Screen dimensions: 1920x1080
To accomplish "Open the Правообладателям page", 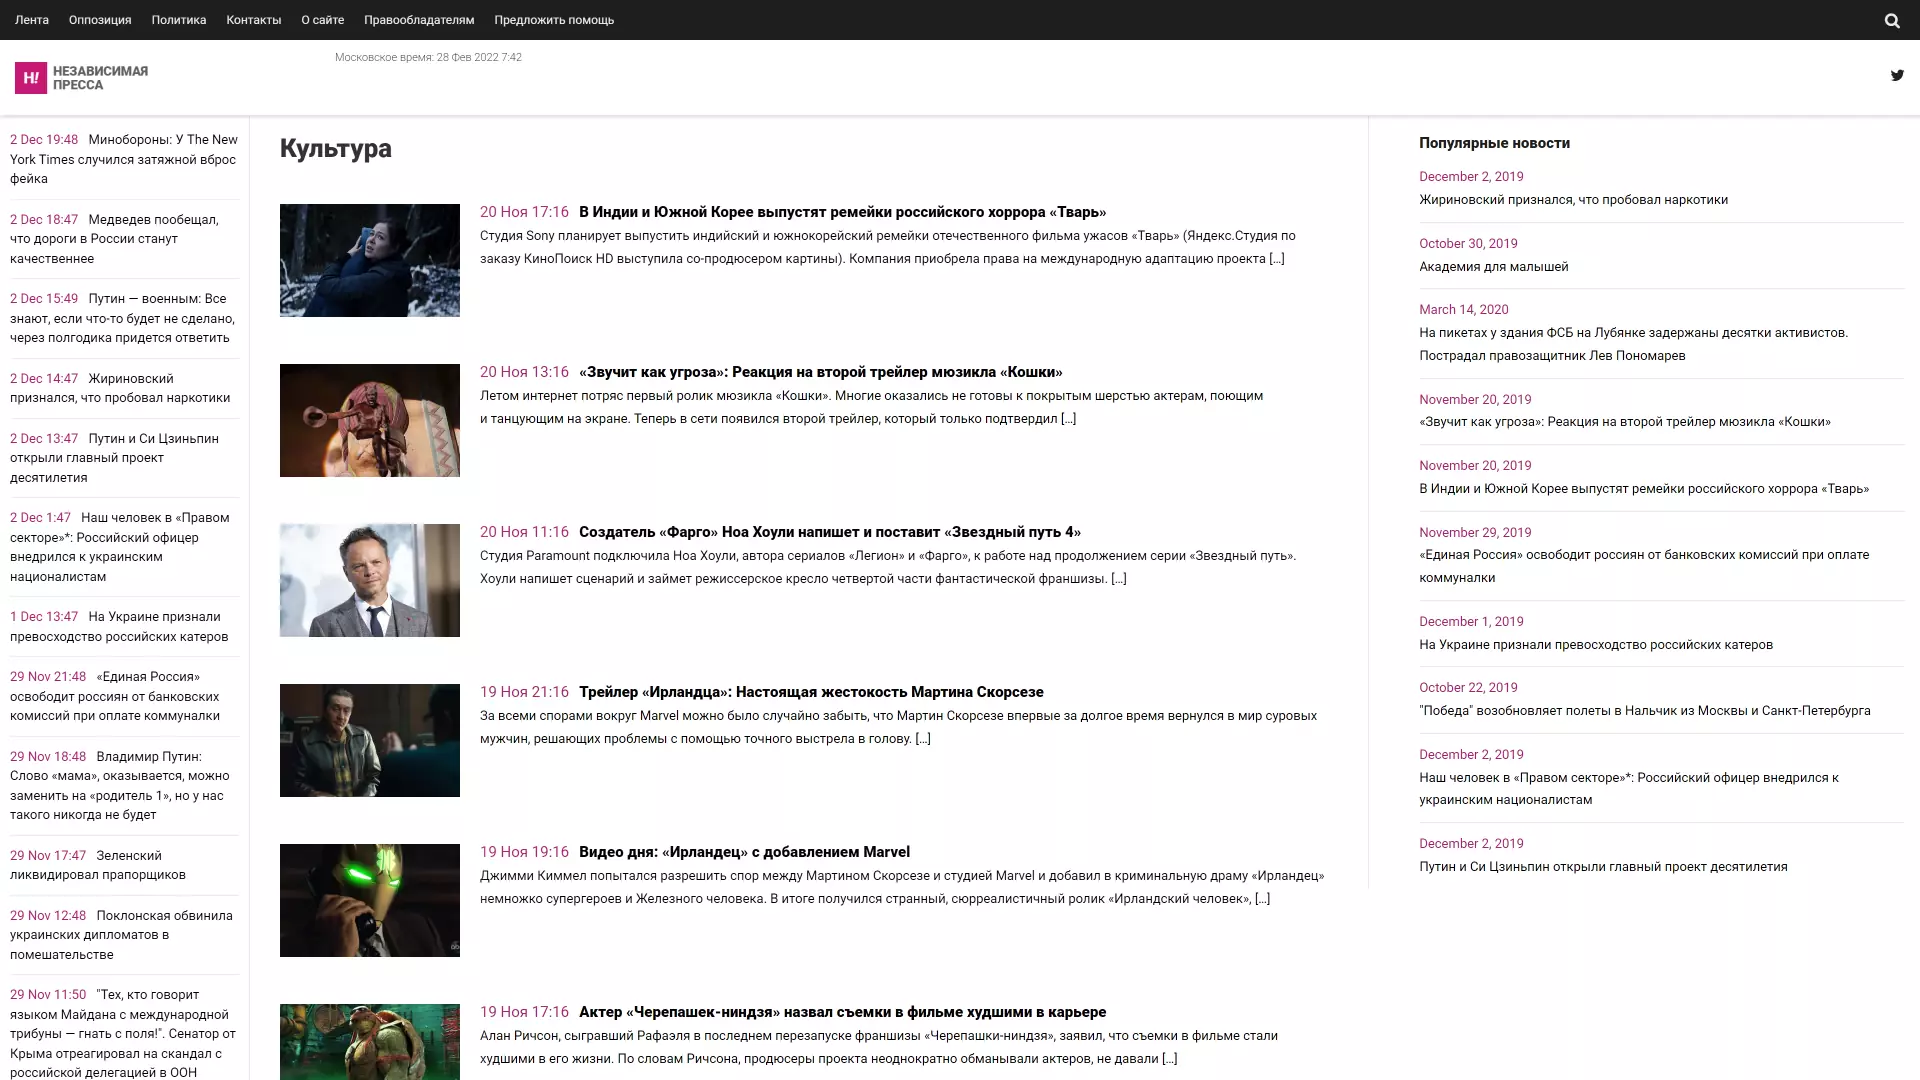I will [x=419, y=20].
